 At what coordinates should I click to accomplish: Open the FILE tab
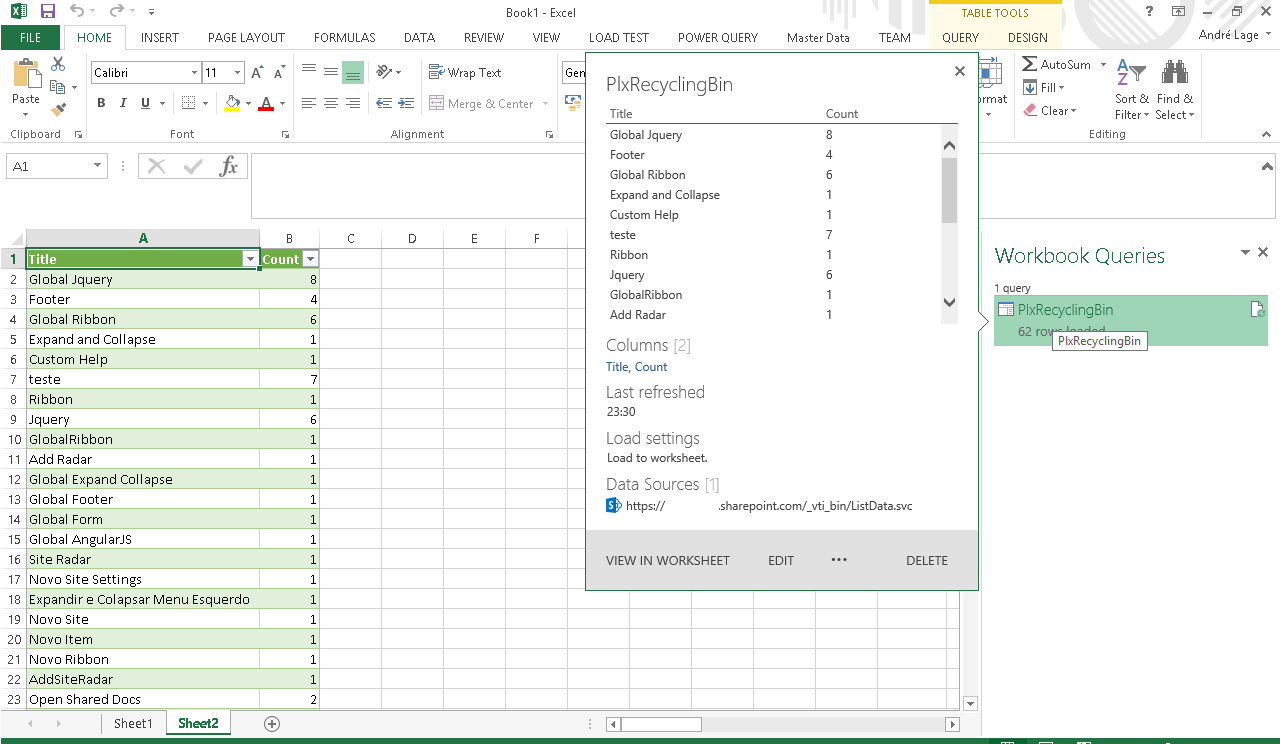tap(30, 38)
